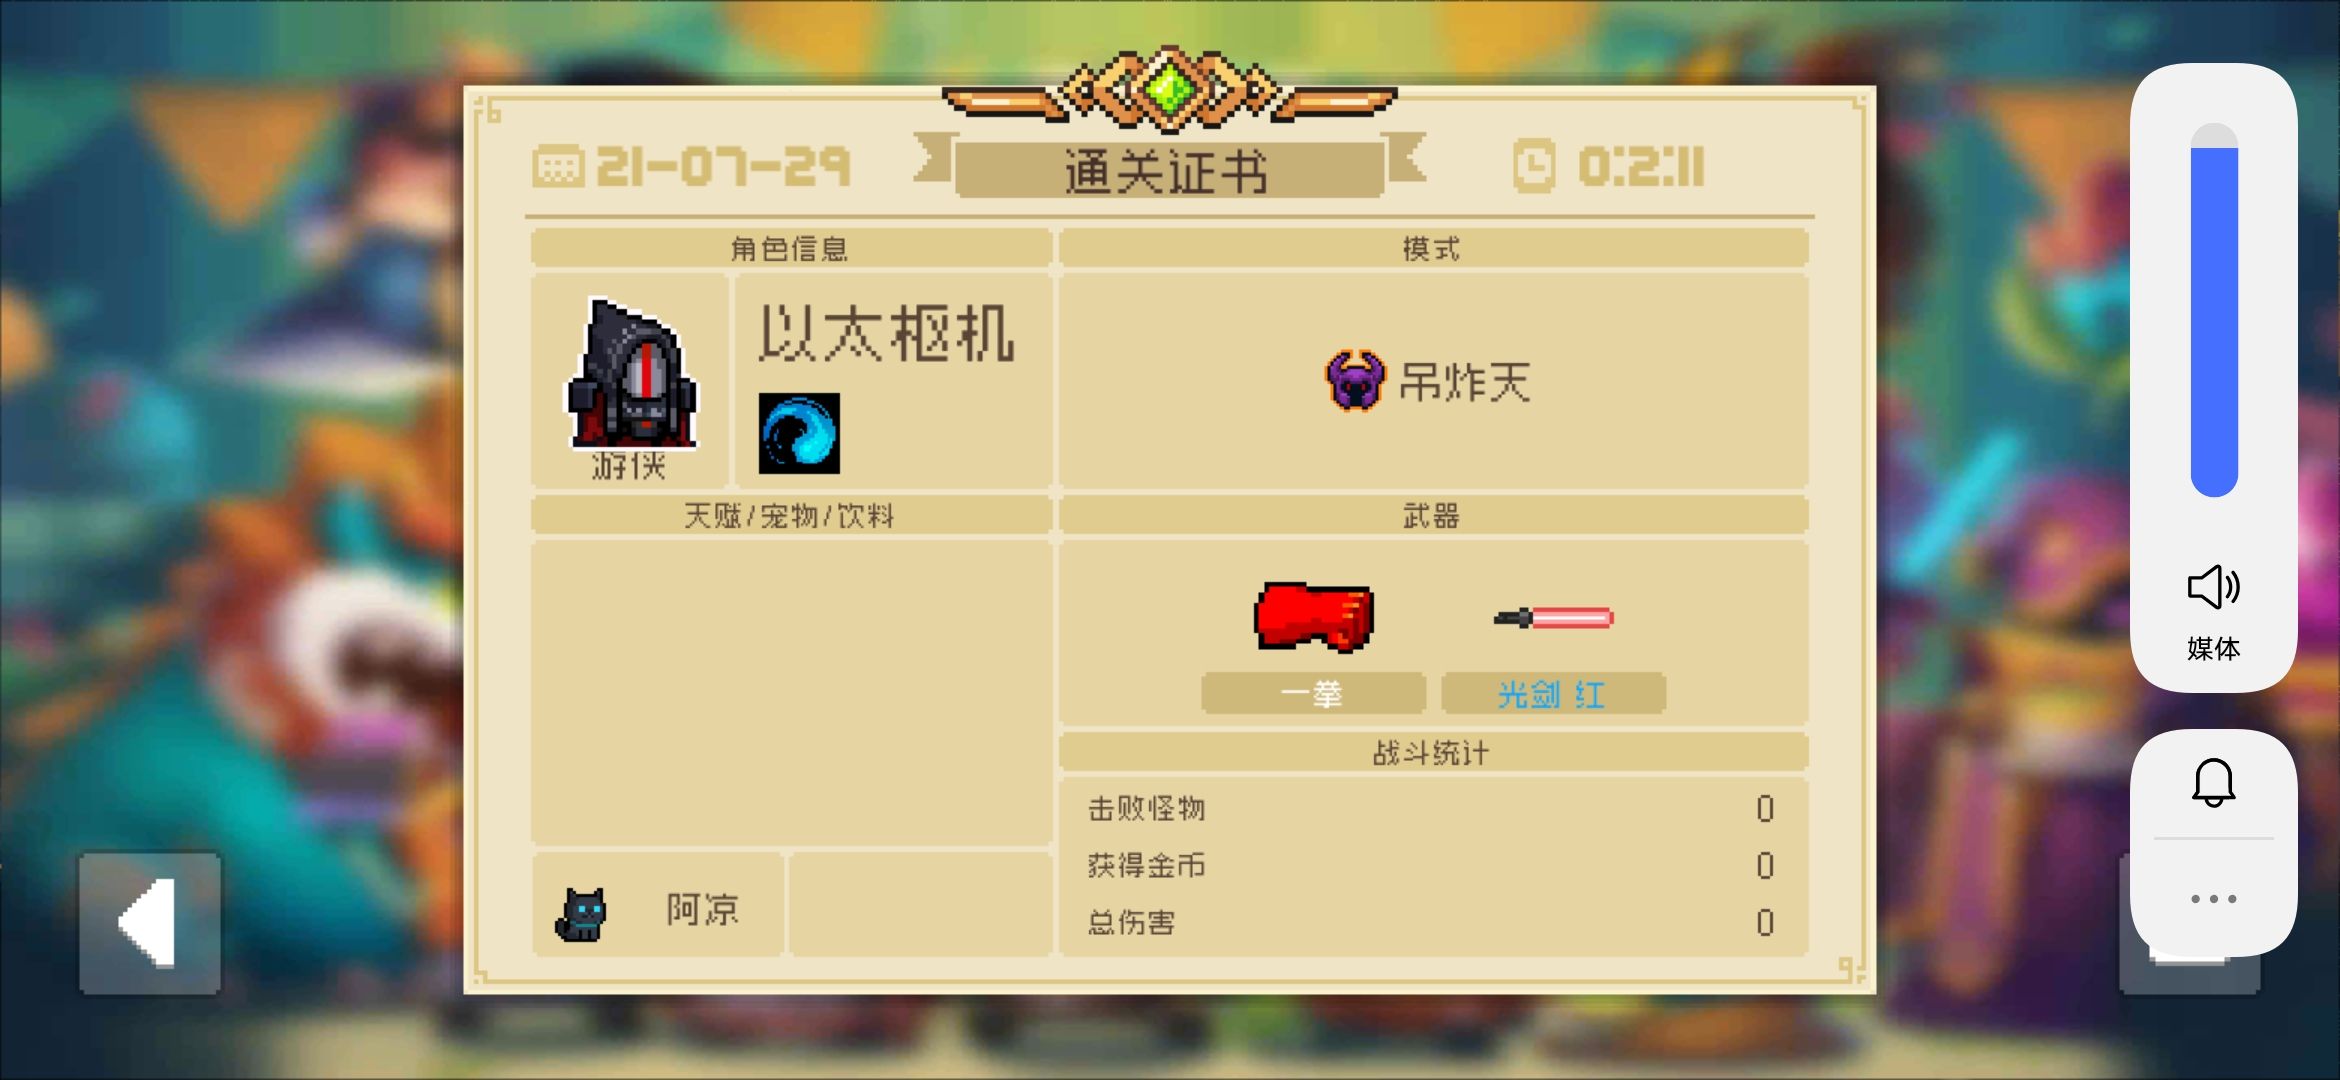Click the pet name 阿凉
The height and width of the screenshot is (1080, 2340).
703,909
